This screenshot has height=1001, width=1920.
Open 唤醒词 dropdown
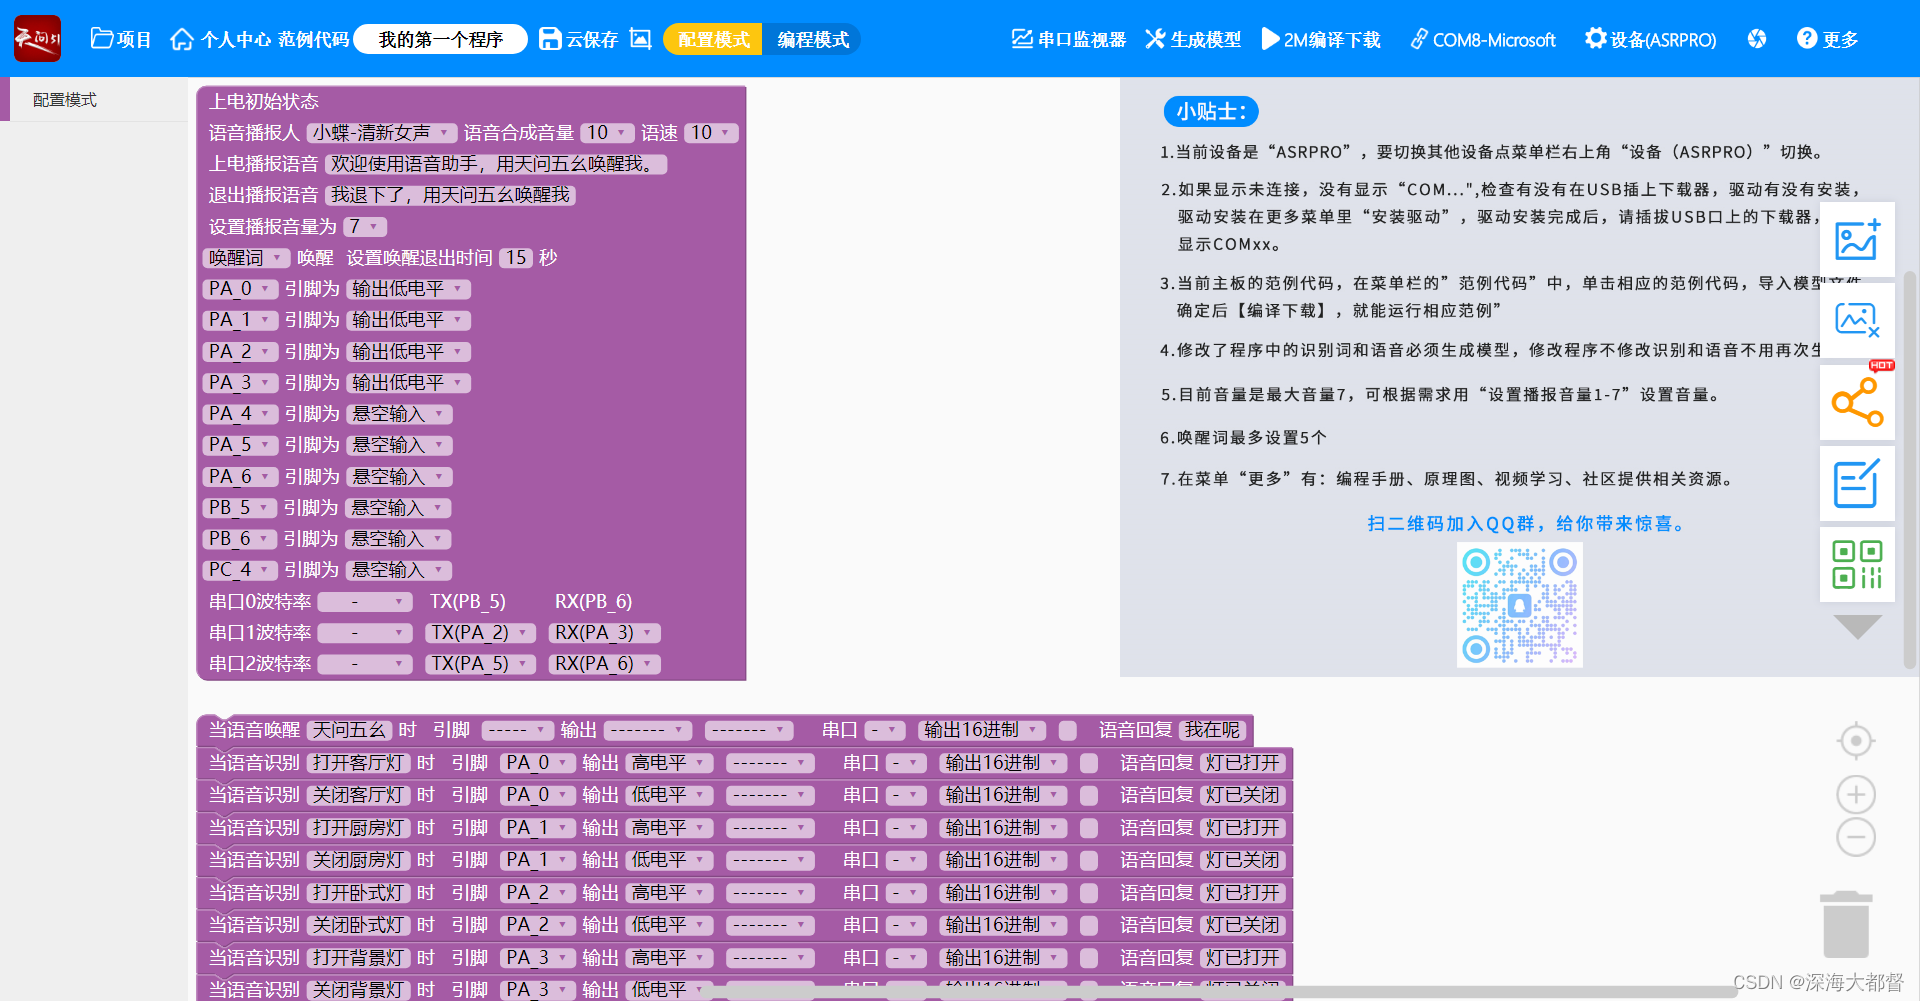pos(246,258)
